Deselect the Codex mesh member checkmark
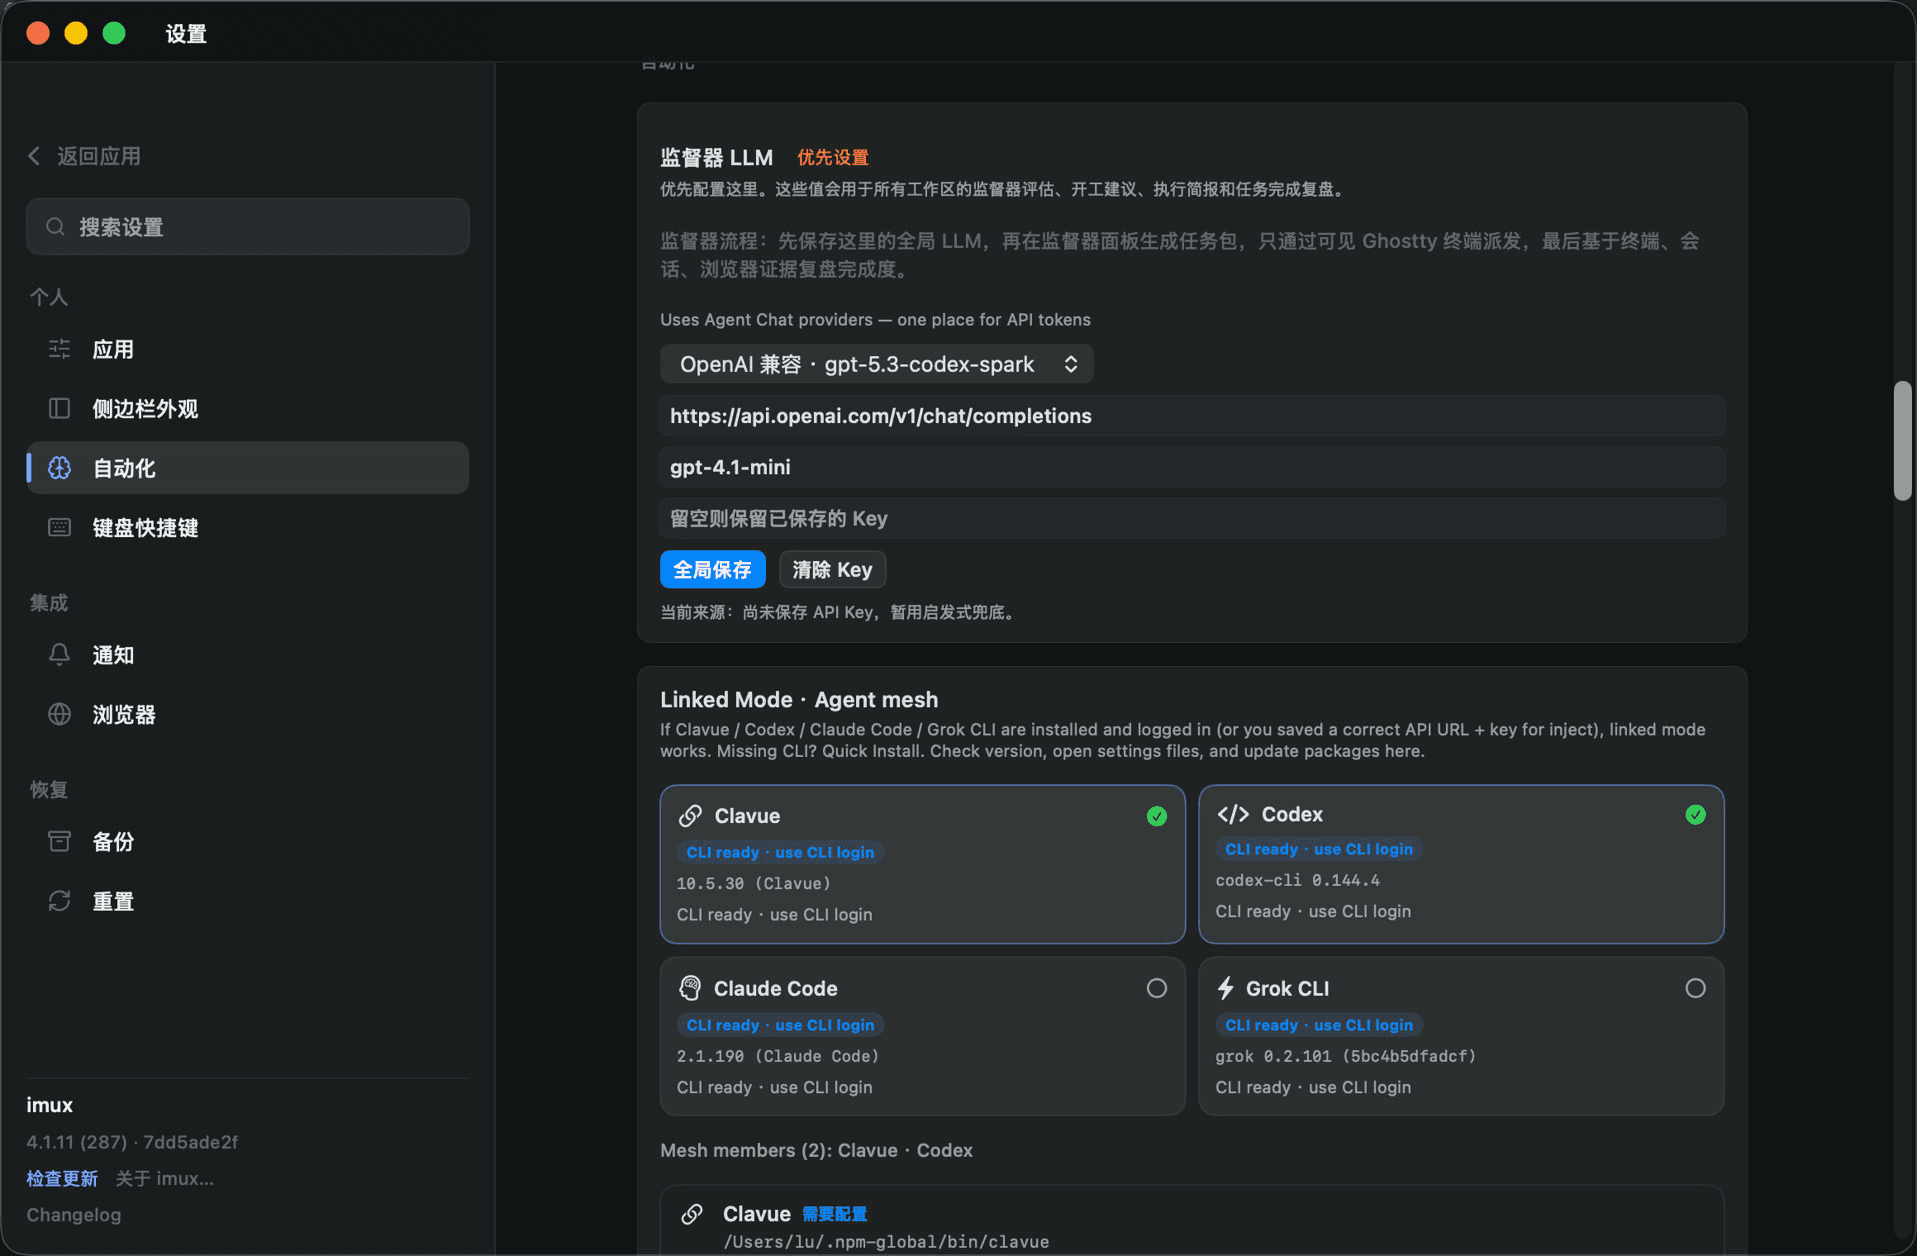 [x=1695, y=814]
